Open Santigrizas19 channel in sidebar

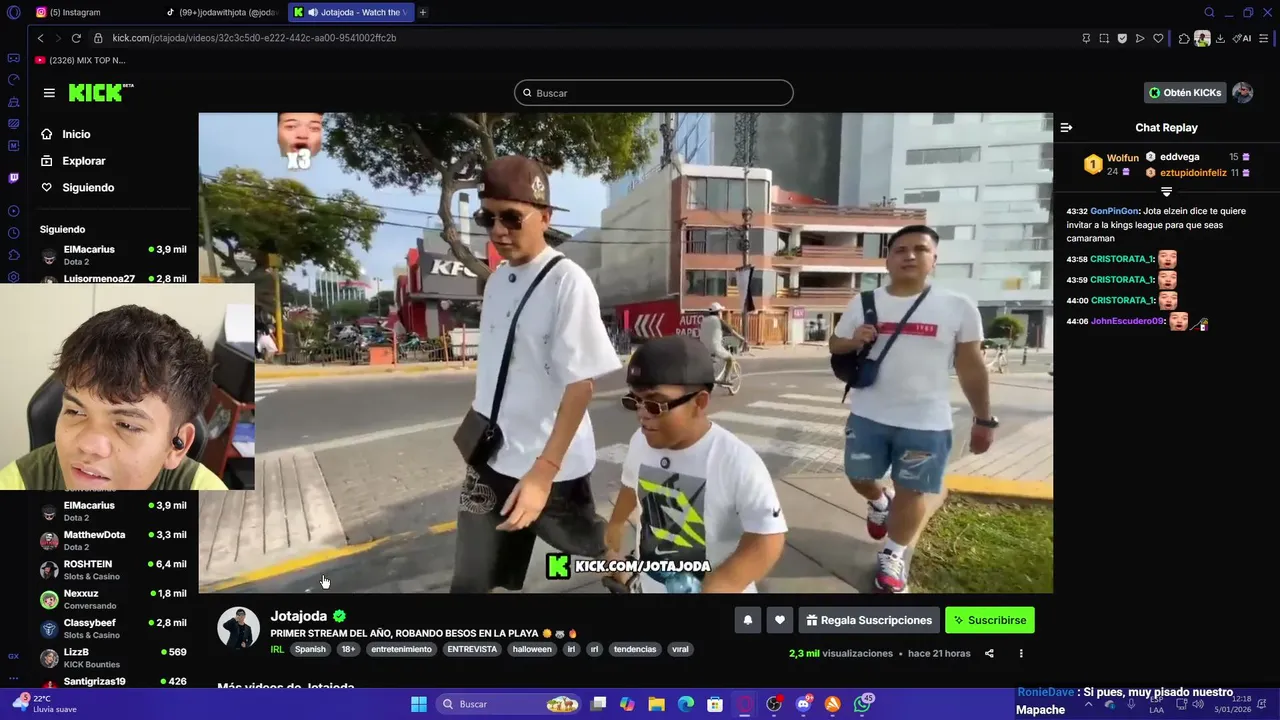pos(113,683)
